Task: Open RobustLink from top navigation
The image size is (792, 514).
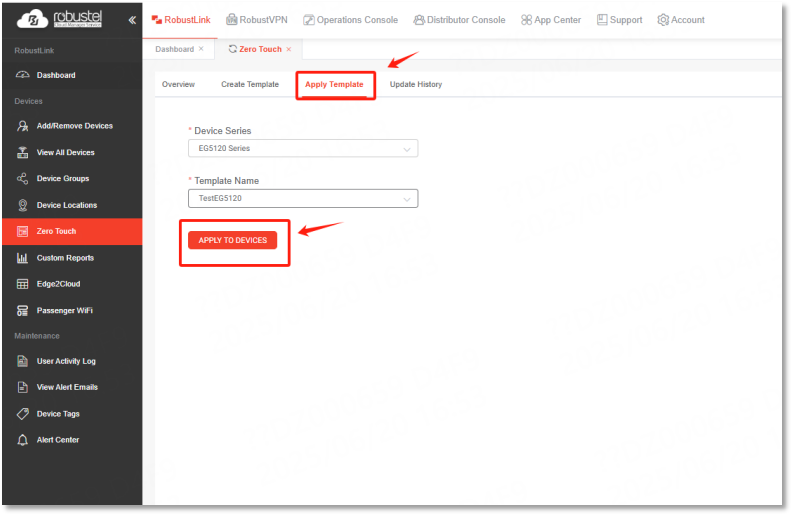Action: 181,20
